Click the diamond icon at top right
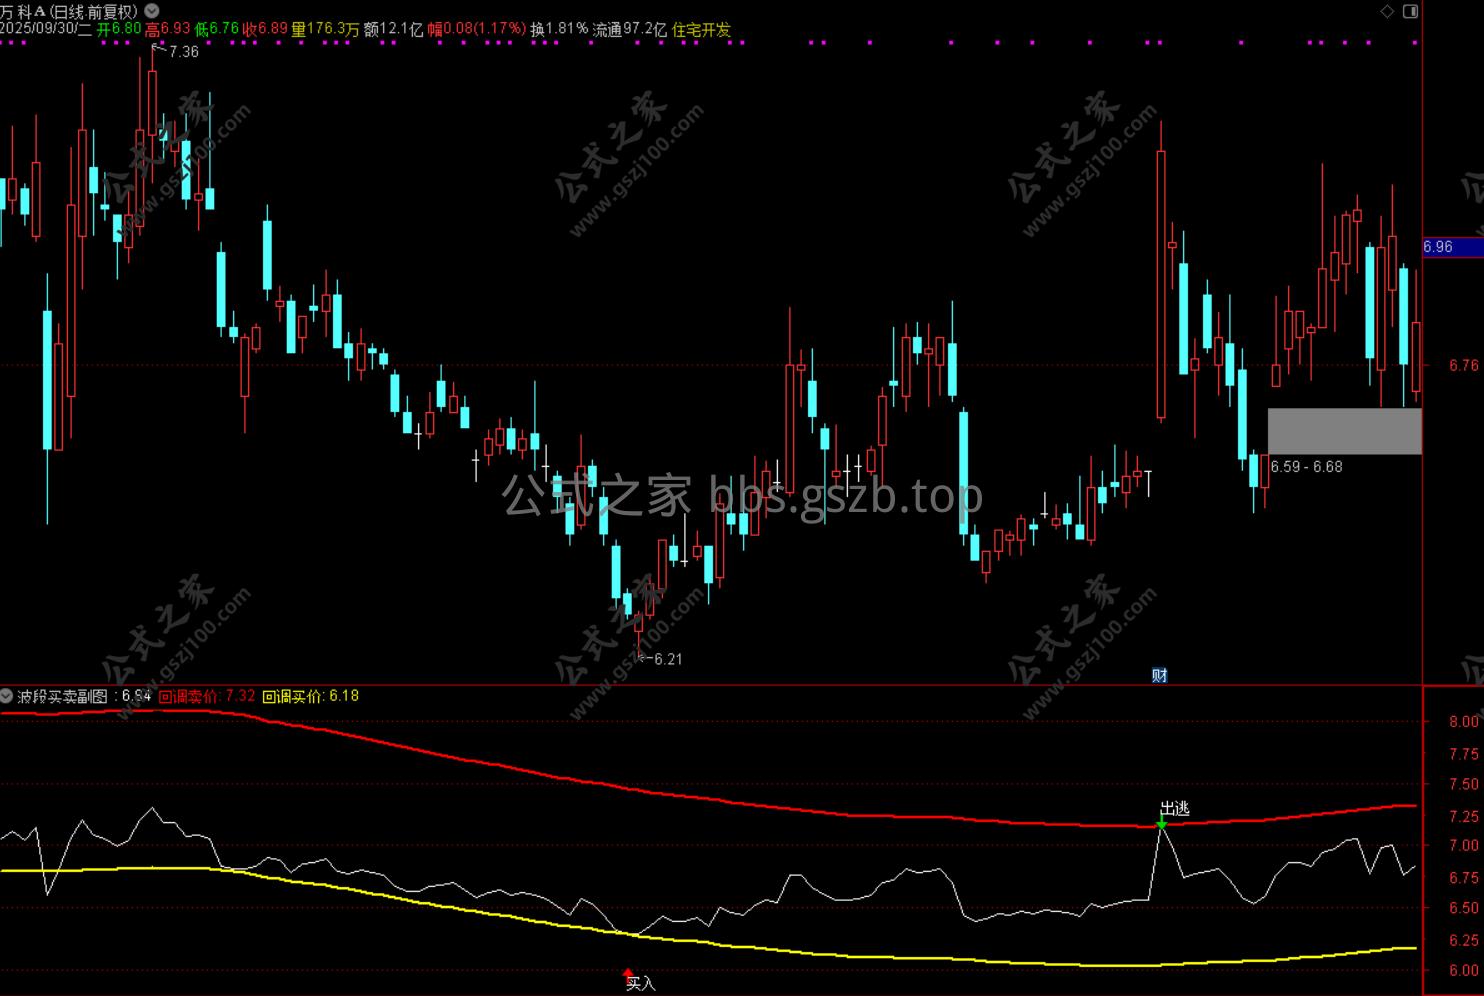1484x996 pixels. (1386, 12)
